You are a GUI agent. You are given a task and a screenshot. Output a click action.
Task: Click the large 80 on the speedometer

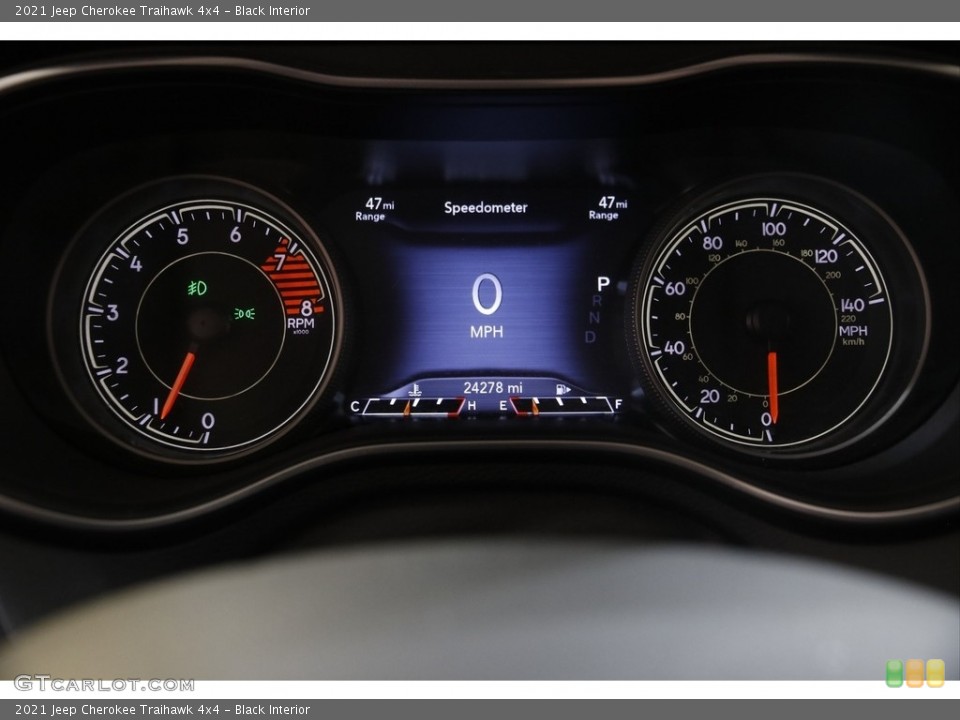click(x=712, y=243)
